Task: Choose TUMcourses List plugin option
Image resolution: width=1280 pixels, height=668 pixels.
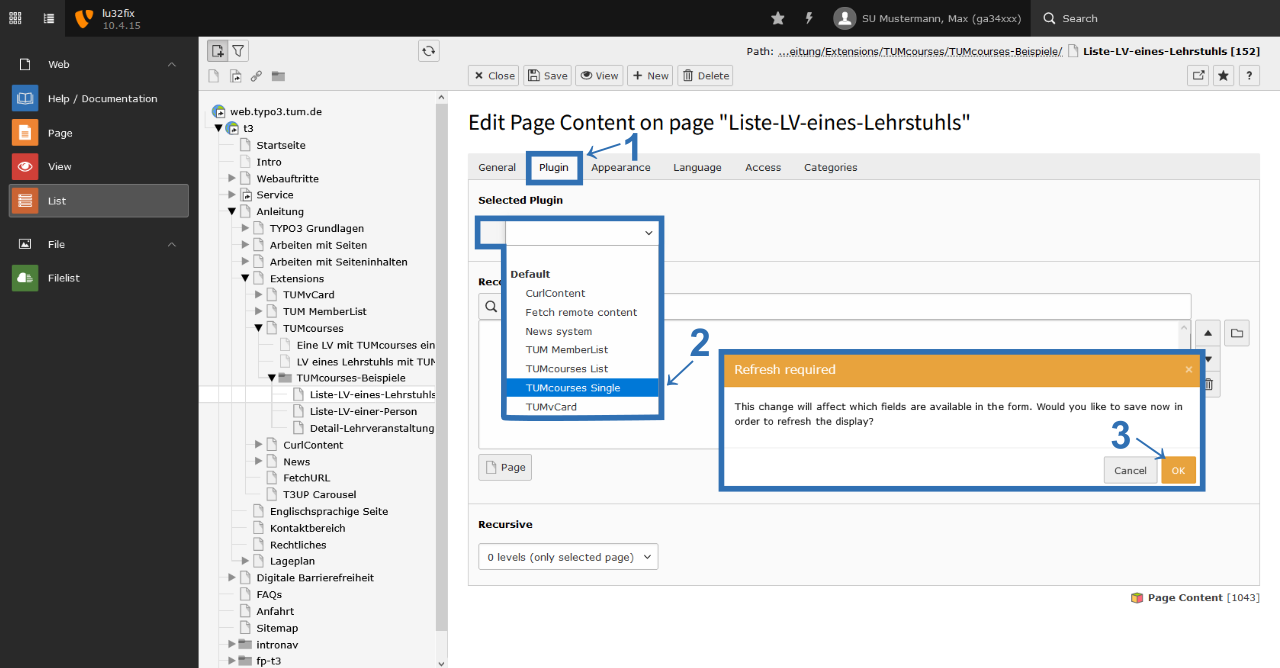Action: (582, 369)
